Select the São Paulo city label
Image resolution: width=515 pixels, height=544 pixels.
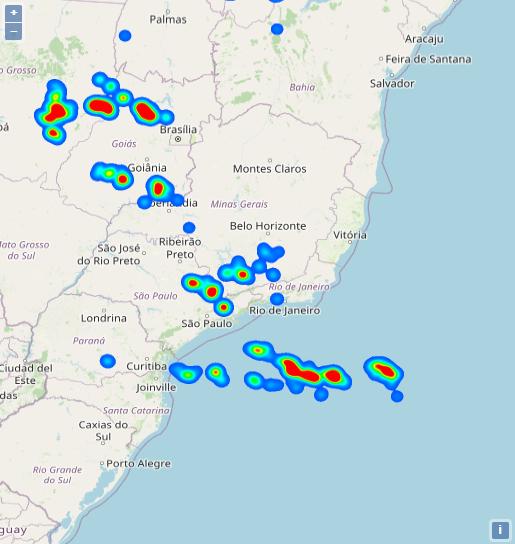point(207,323)
